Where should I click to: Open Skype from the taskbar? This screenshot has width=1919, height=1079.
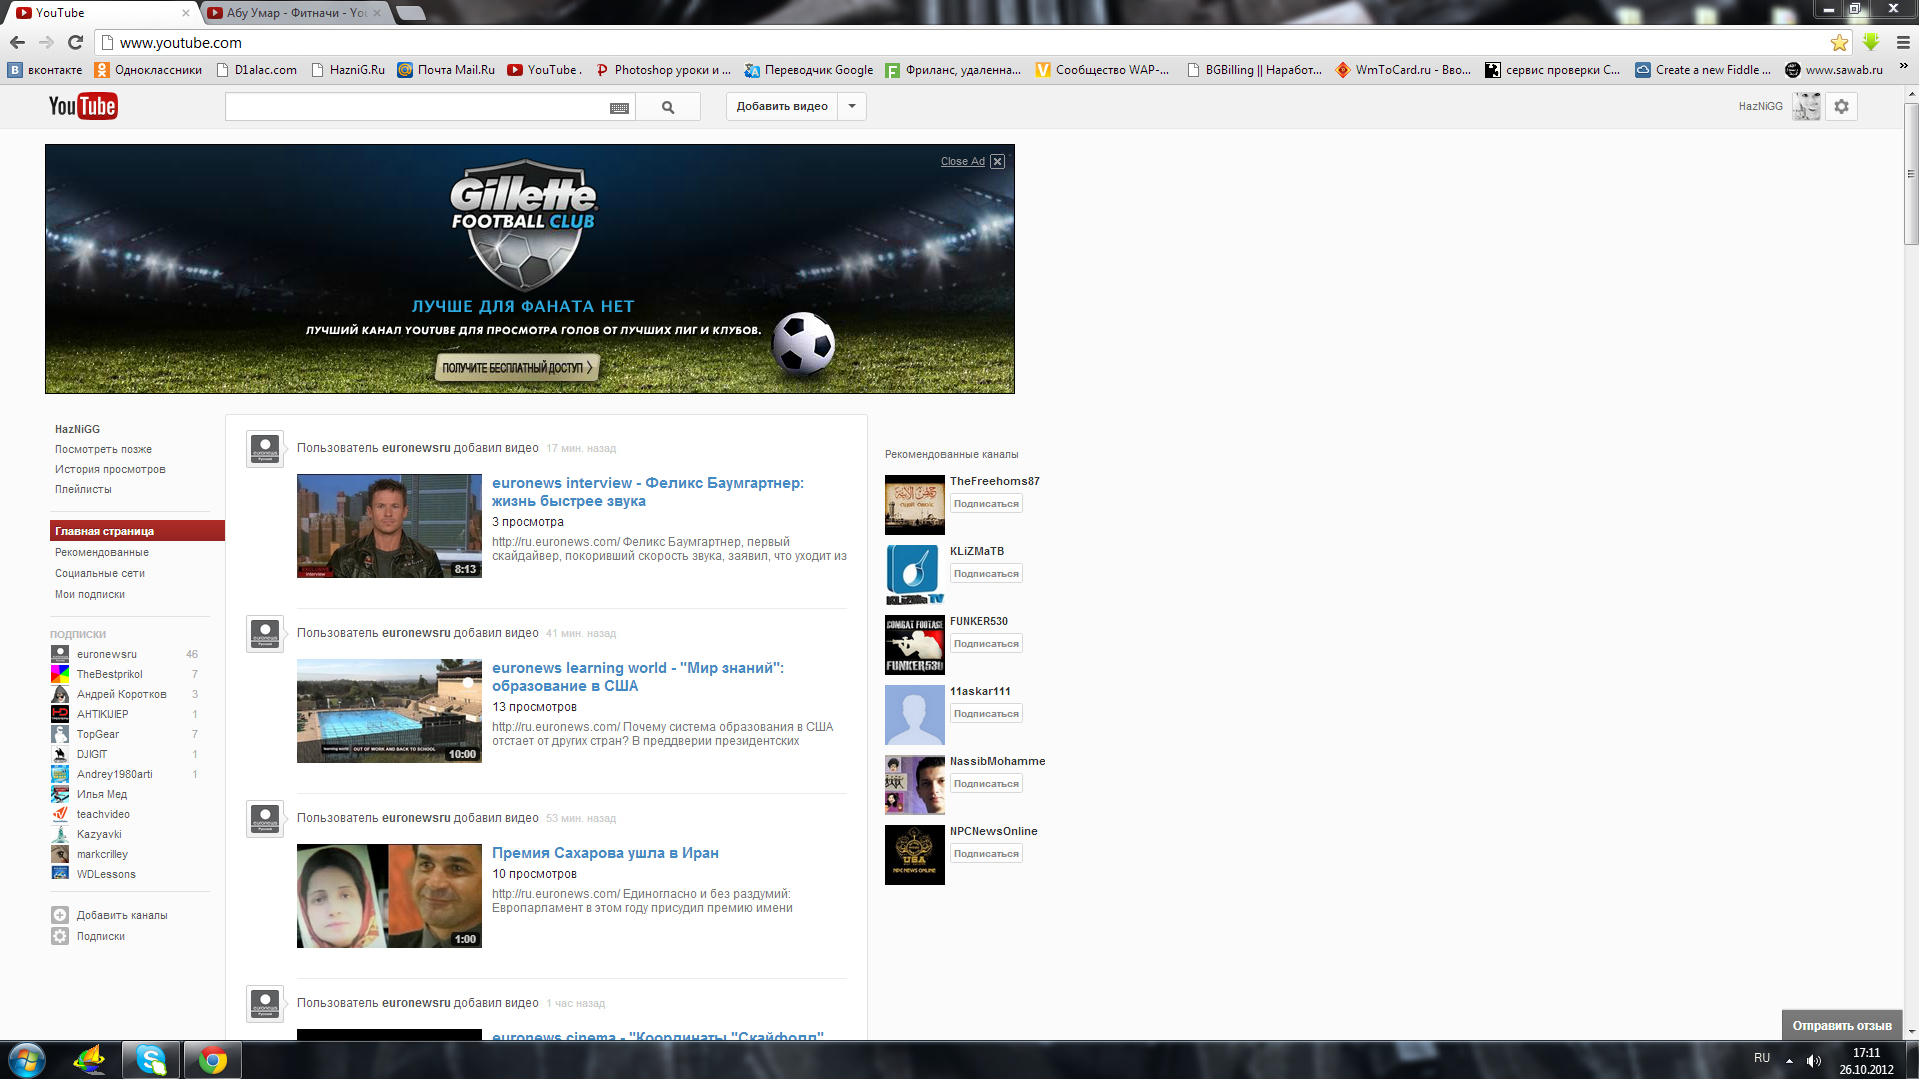tap(151, 1060)
